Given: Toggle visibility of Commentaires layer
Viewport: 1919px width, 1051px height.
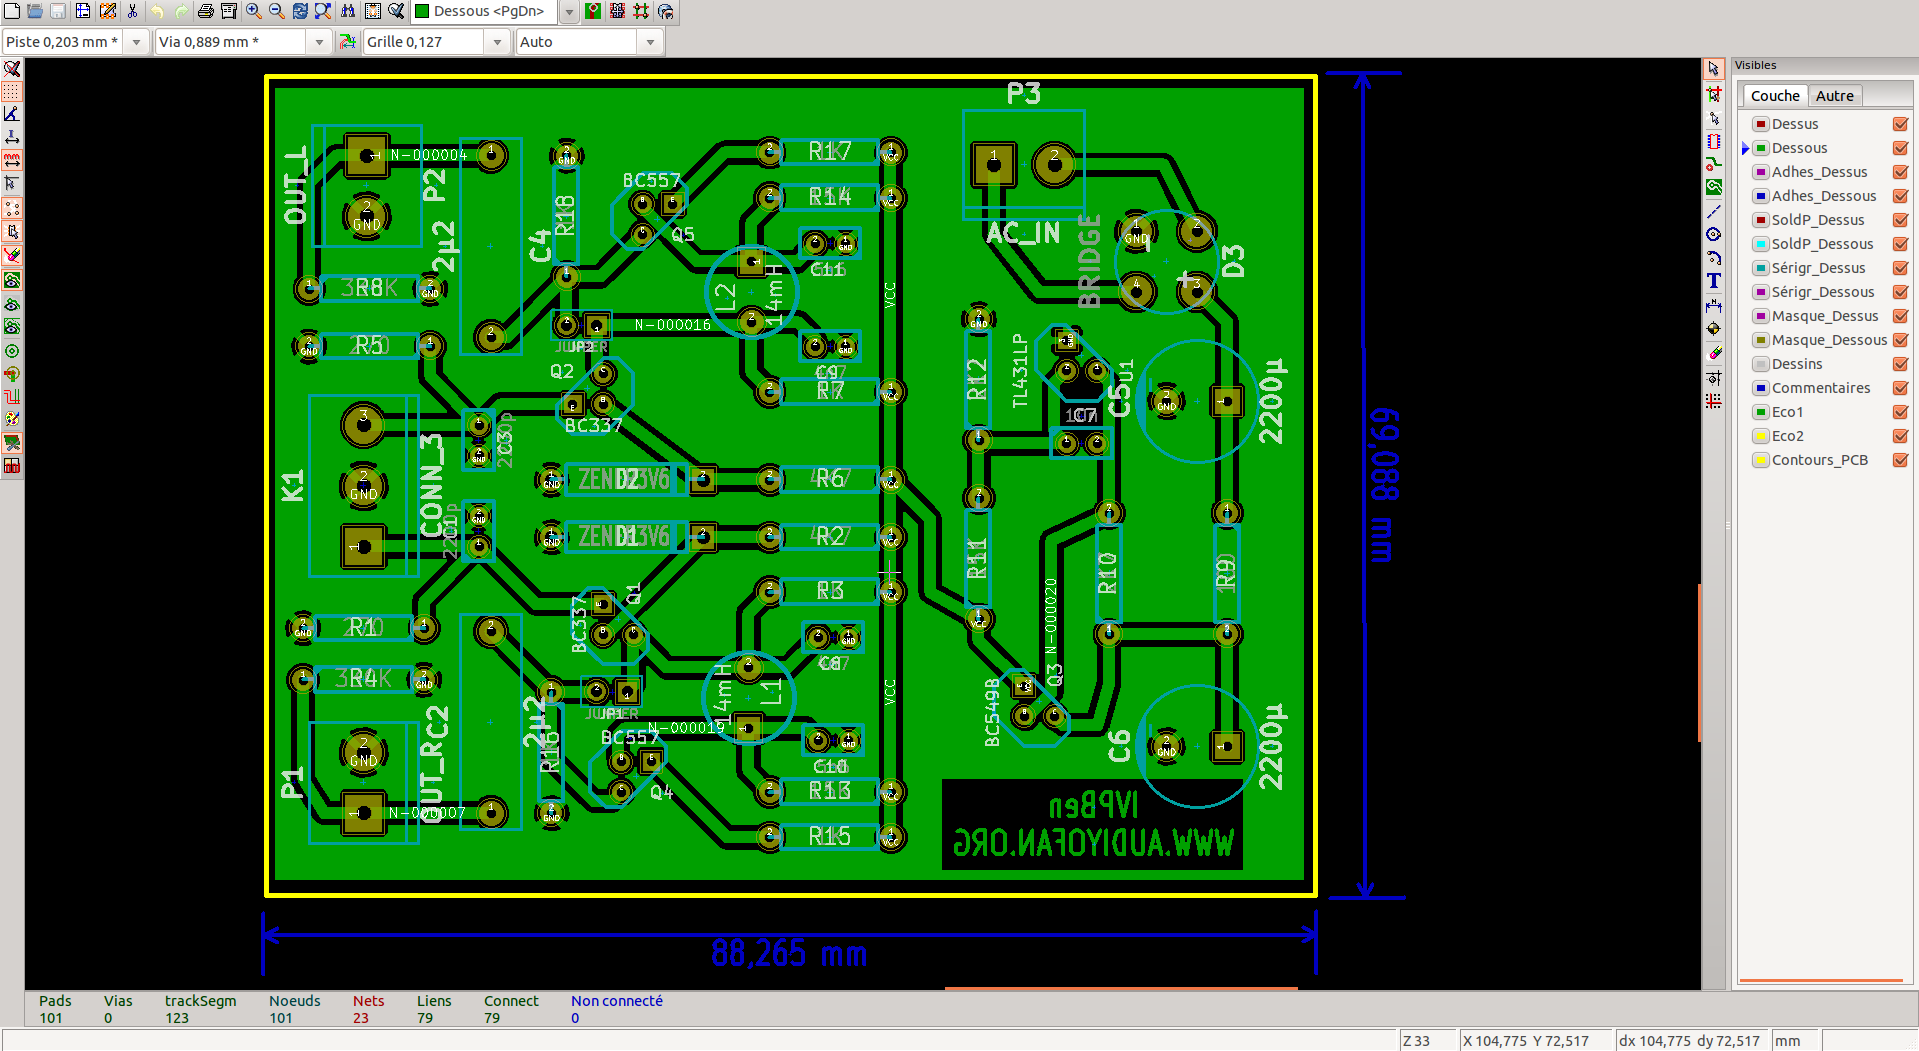Looking at the screenshot, I should [1901, 388].
